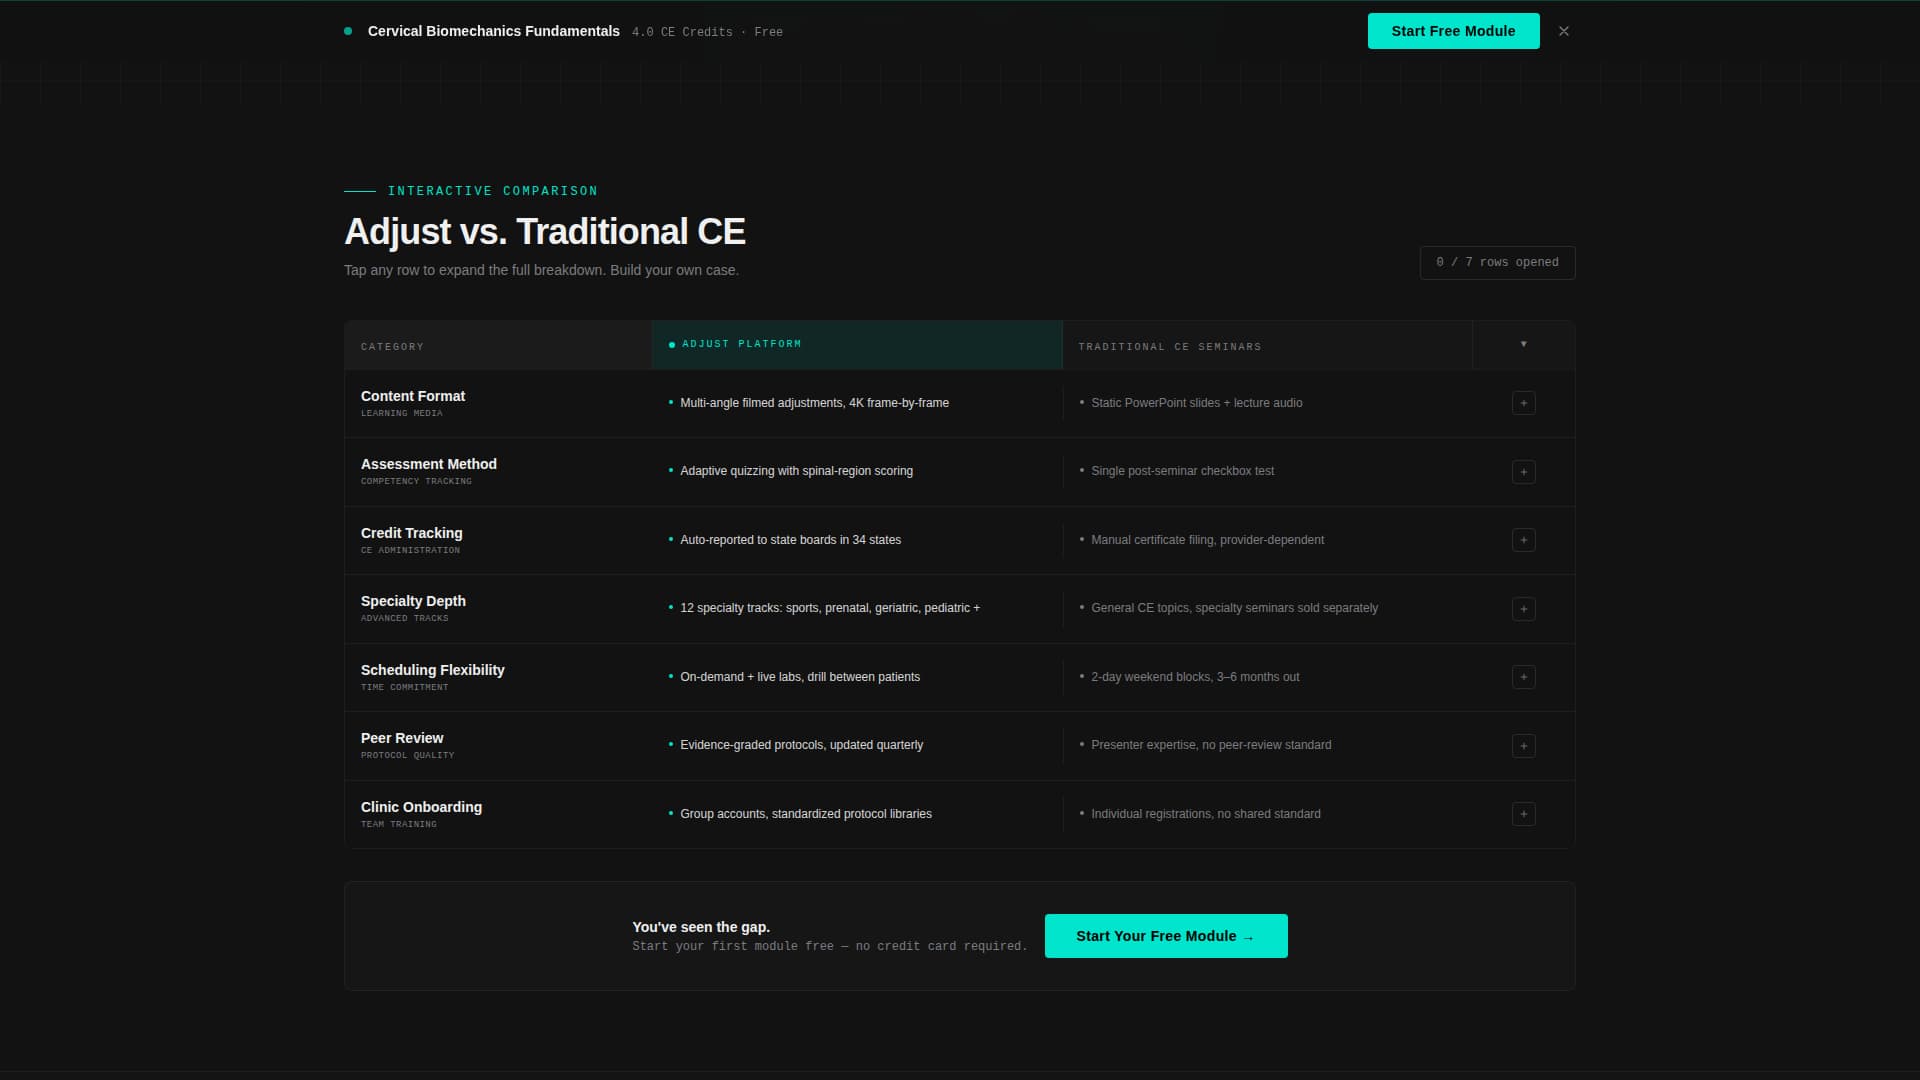Click the Credit Tracking row title
The width and height of the screenshot is (1920, 1080).
412,533
